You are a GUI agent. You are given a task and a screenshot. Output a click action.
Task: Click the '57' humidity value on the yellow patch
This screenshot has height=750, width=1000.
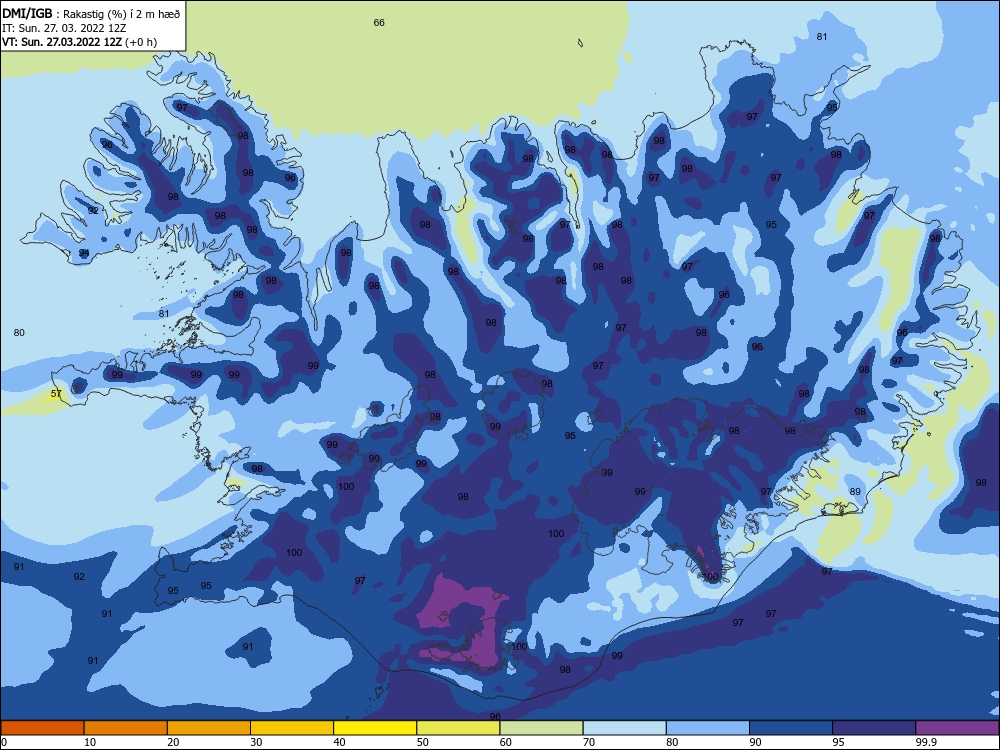(56, 393)
